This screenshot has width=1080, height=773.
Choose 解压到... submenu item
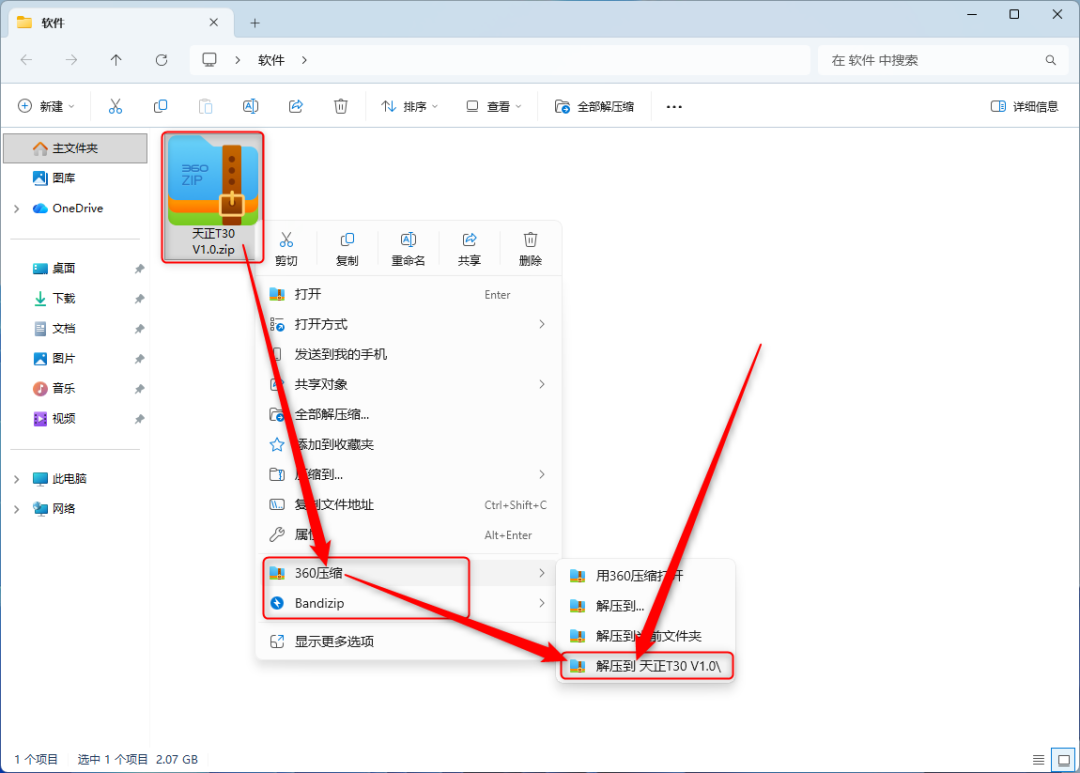coord(646,606)
